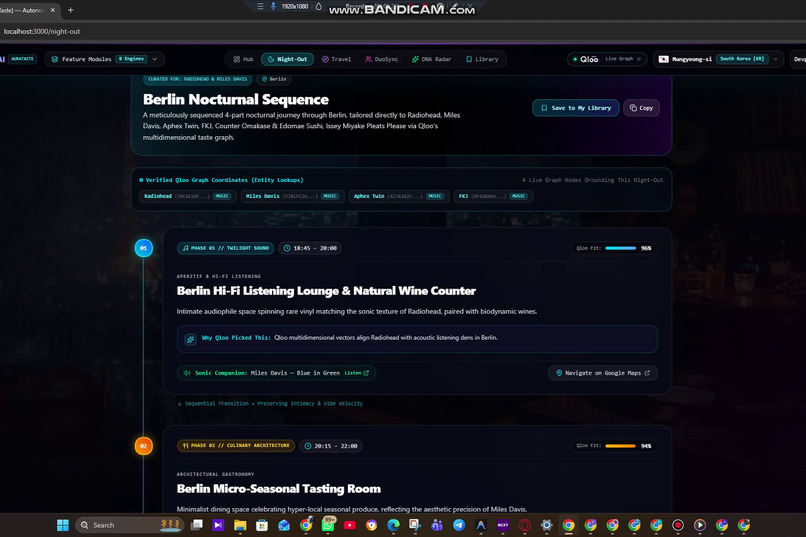Select the Aphex Twin entity chip
Image resolution: width=806 pixels, height=537 pixels.
[x=399, y=196]
